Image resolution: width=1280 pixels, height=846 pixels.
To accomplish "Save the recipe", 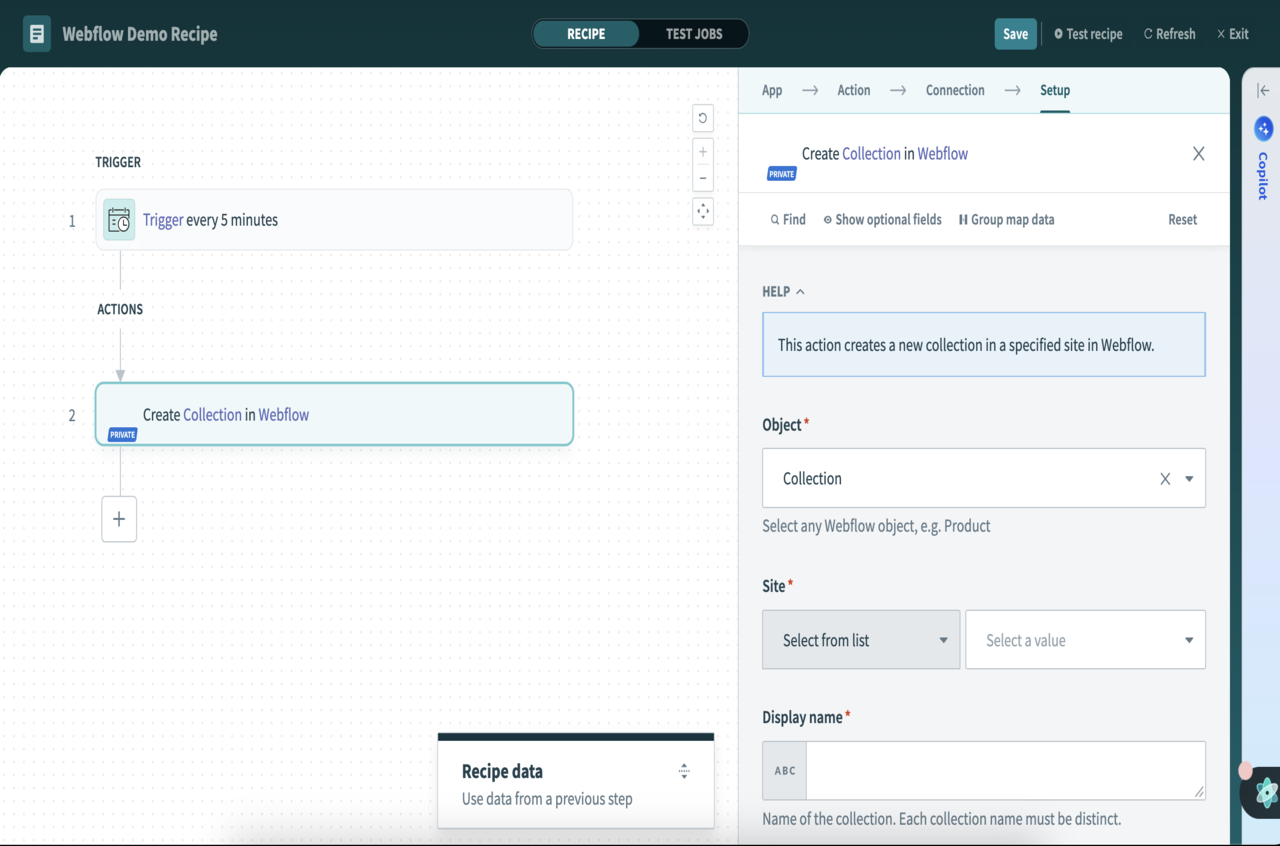I will 1015,34.
